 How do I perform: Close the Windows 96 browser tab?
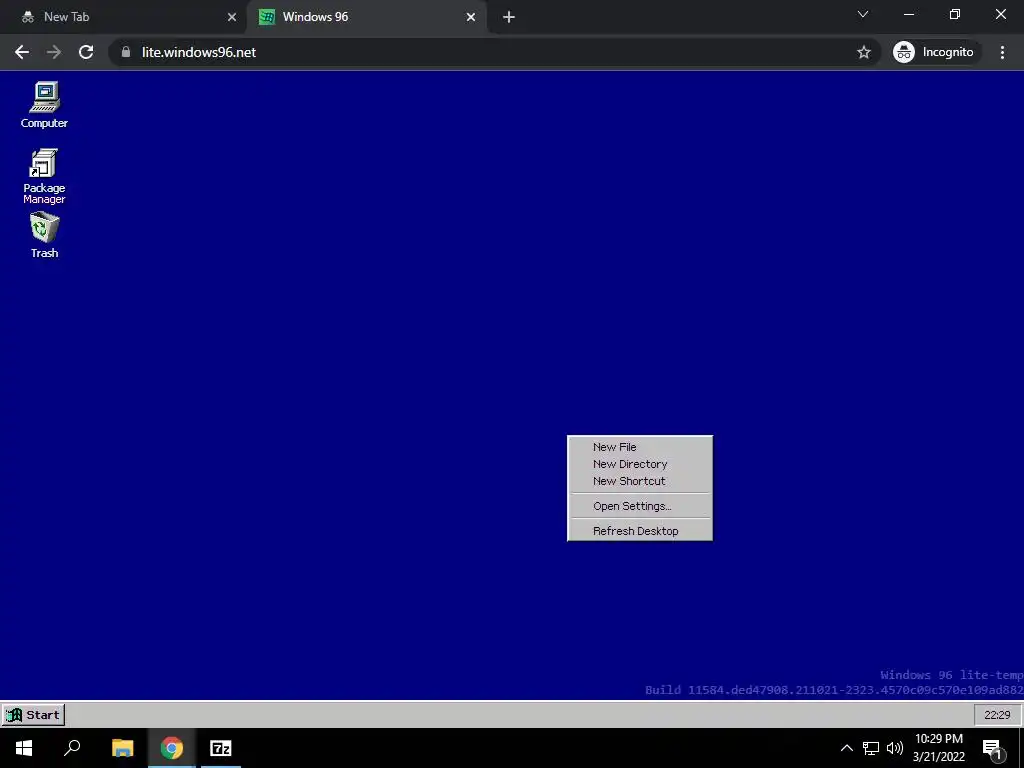(x=471, y=17)
